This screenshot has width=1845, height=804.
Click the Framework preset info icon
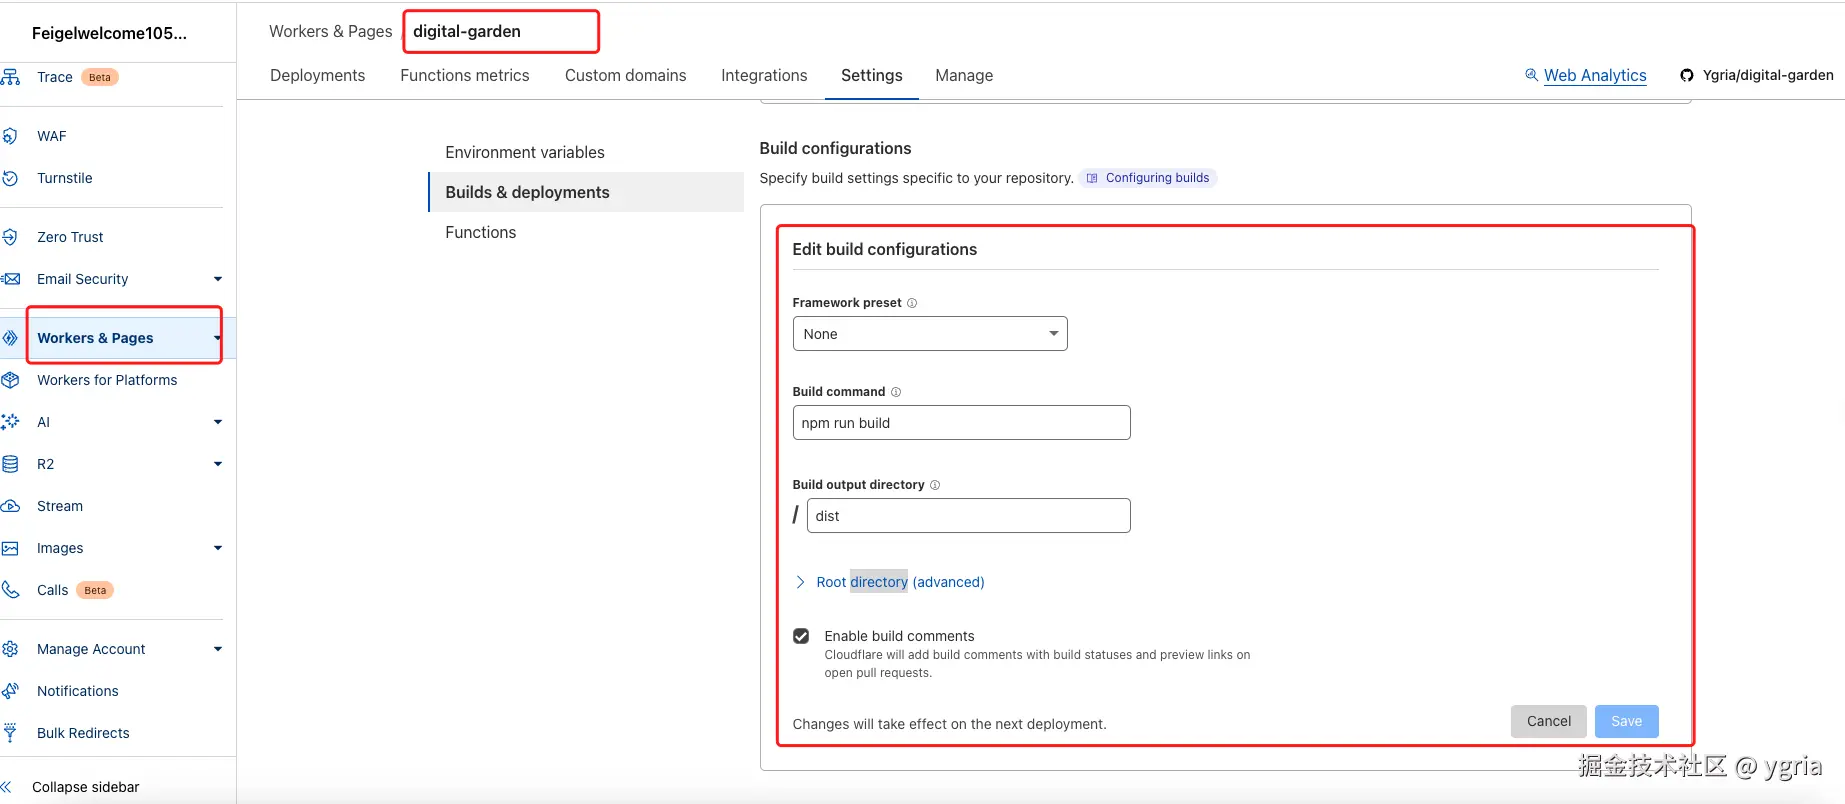[912, 303]
